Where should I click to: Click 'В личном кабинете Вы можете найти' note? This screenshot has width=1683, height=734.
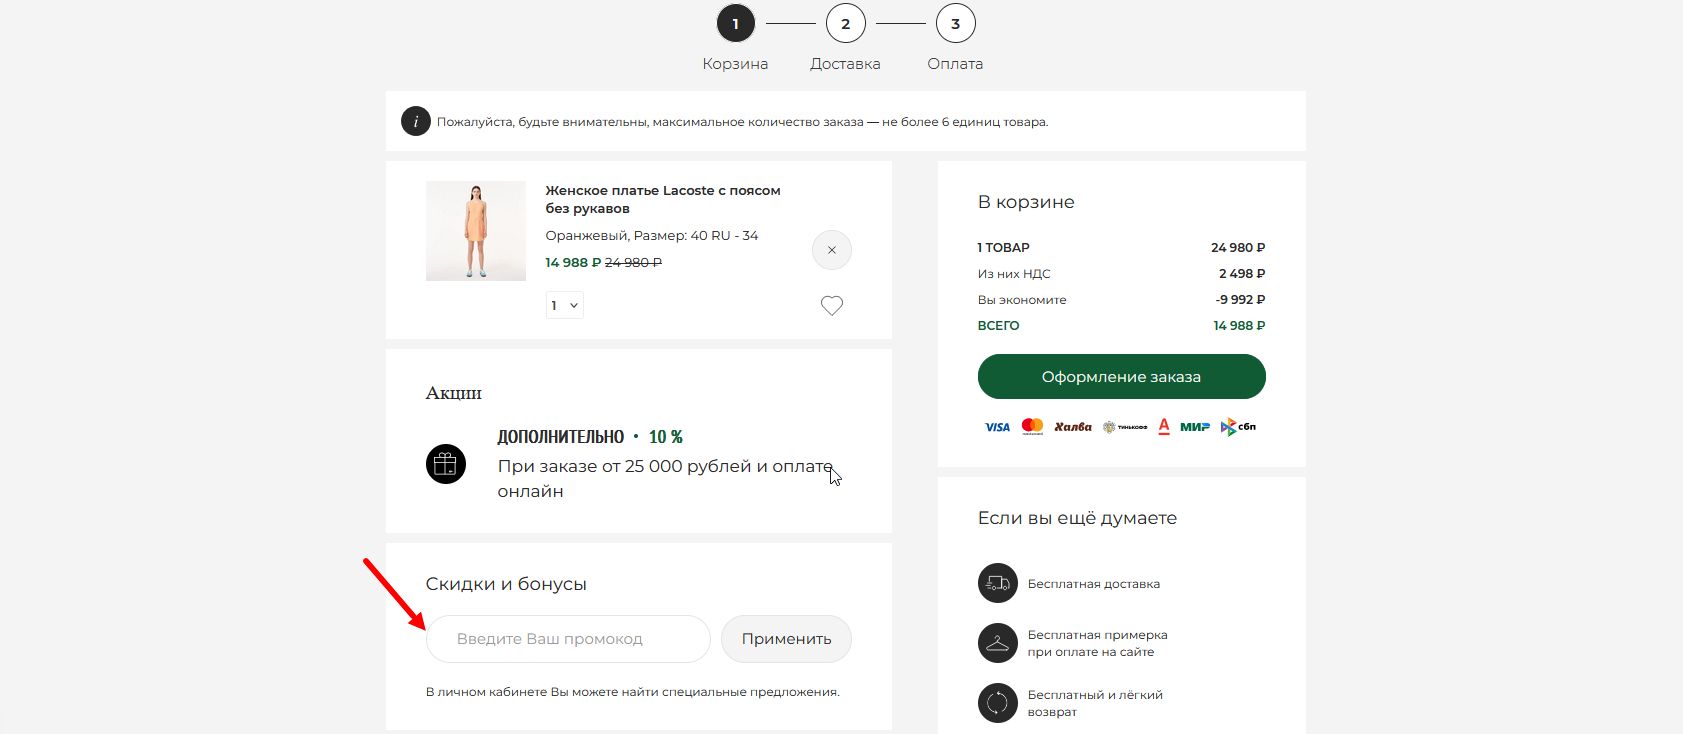(x=633, y=692)
